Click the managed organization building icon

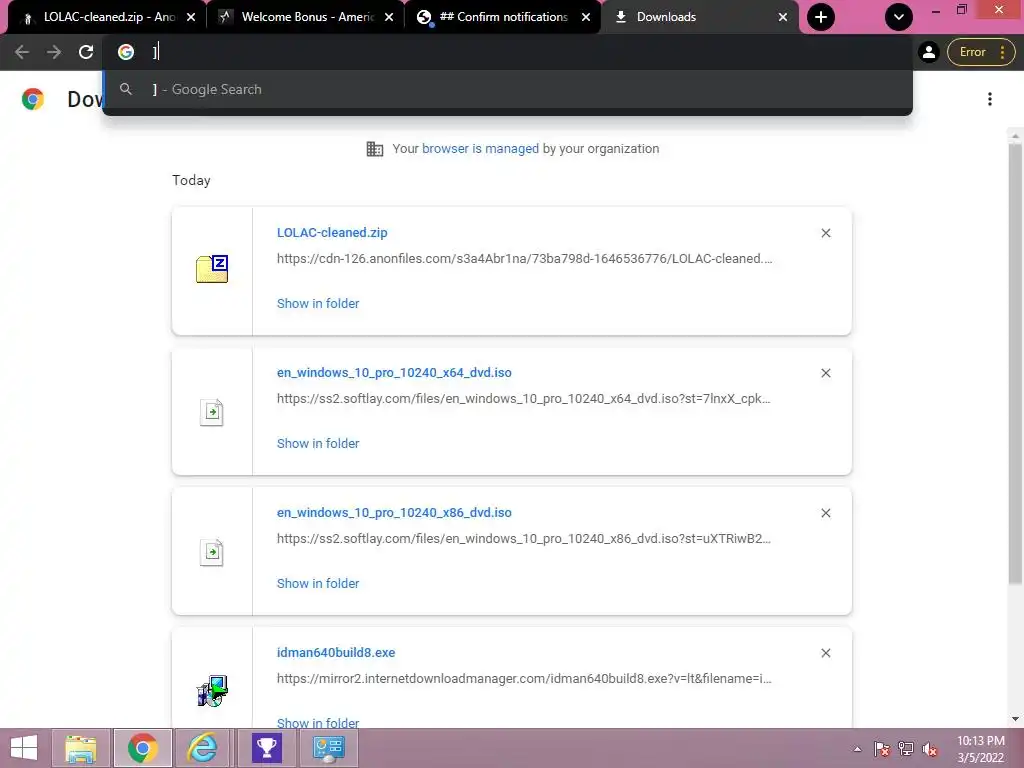point(375,149)
